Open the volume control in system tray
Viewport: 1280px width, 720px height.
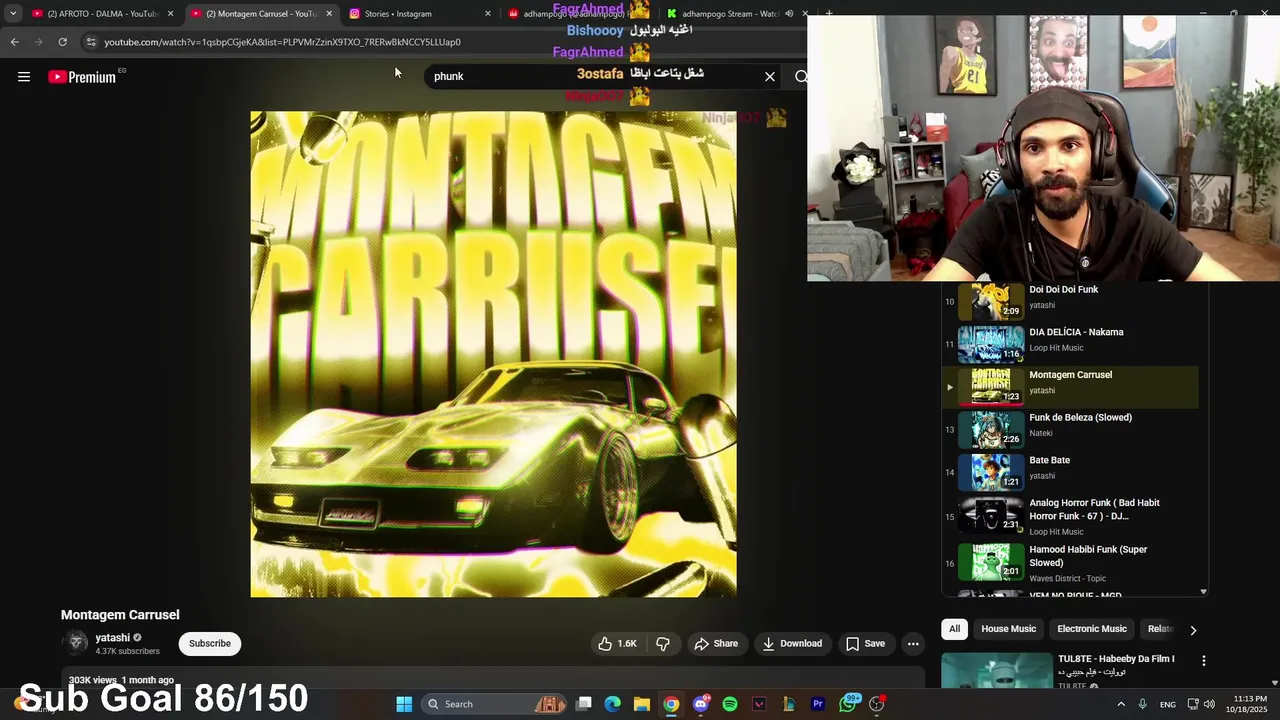tap(1211, 704)
